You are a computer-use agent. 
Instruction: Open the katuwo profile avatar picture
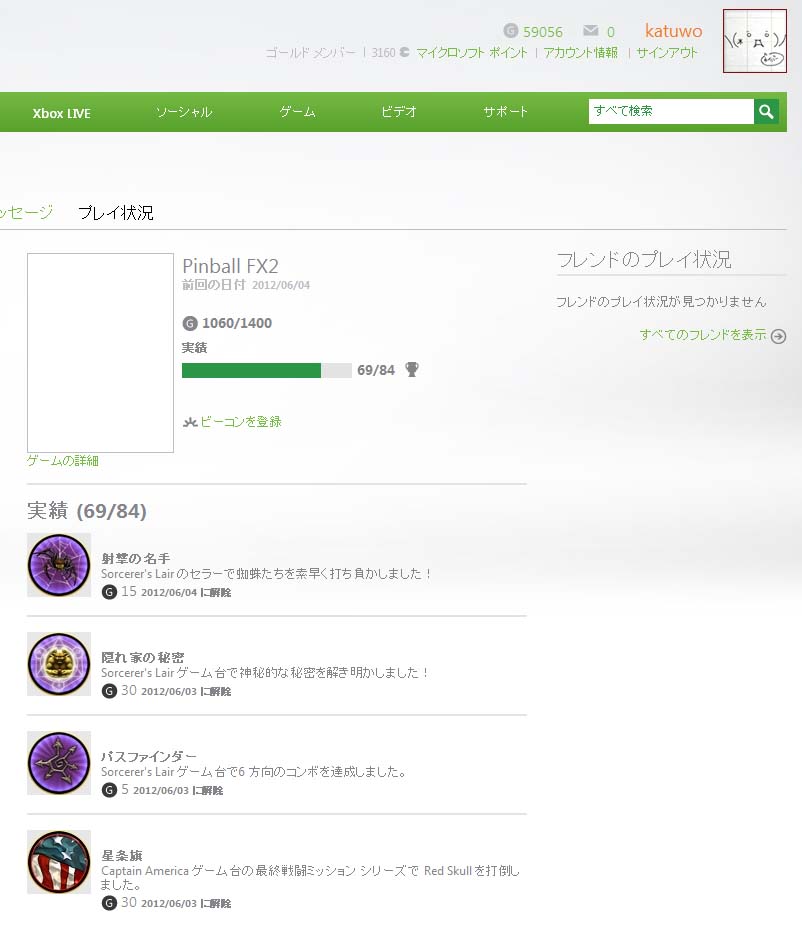coord(755,41)
